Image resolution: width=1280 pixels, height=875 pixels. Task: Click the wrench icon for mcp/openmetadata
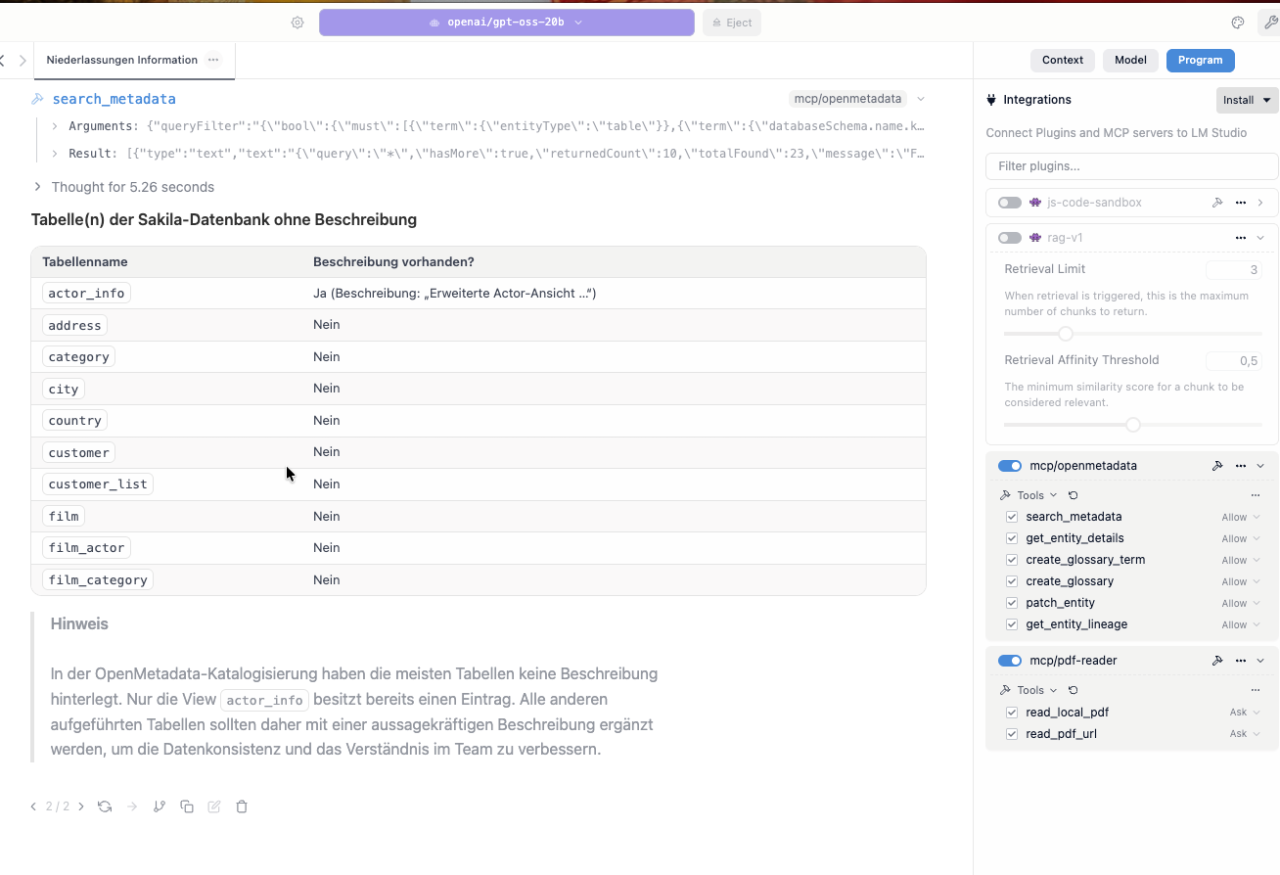(1218, 465)
